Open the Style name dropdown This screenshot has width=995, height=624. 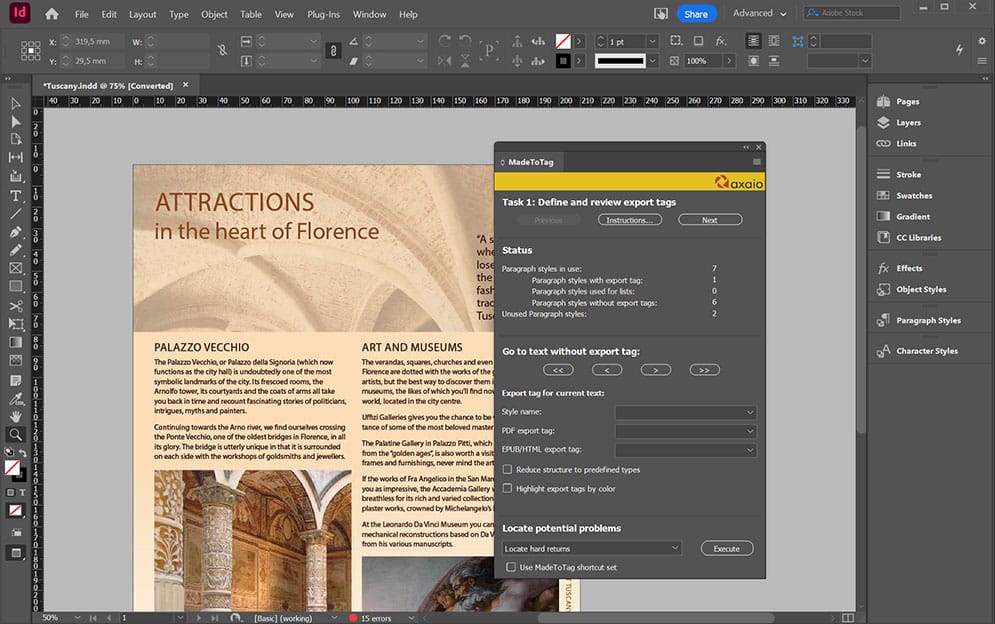(685, 413)
